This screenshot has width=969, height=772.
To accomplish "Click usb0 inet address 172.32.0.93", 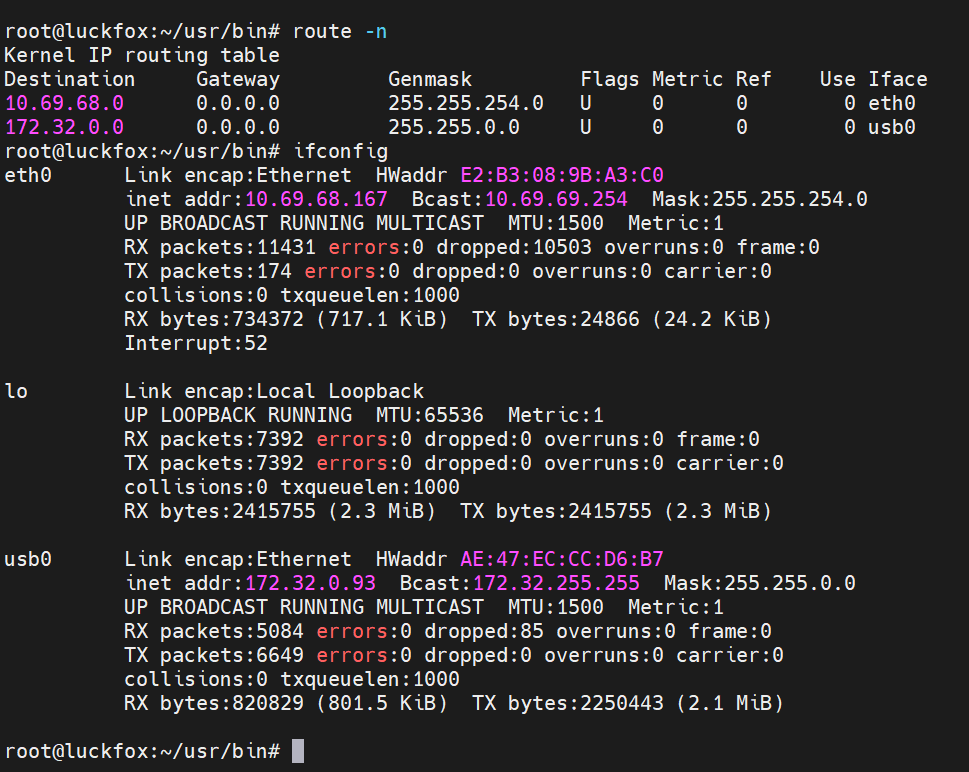I will (310, 583).
